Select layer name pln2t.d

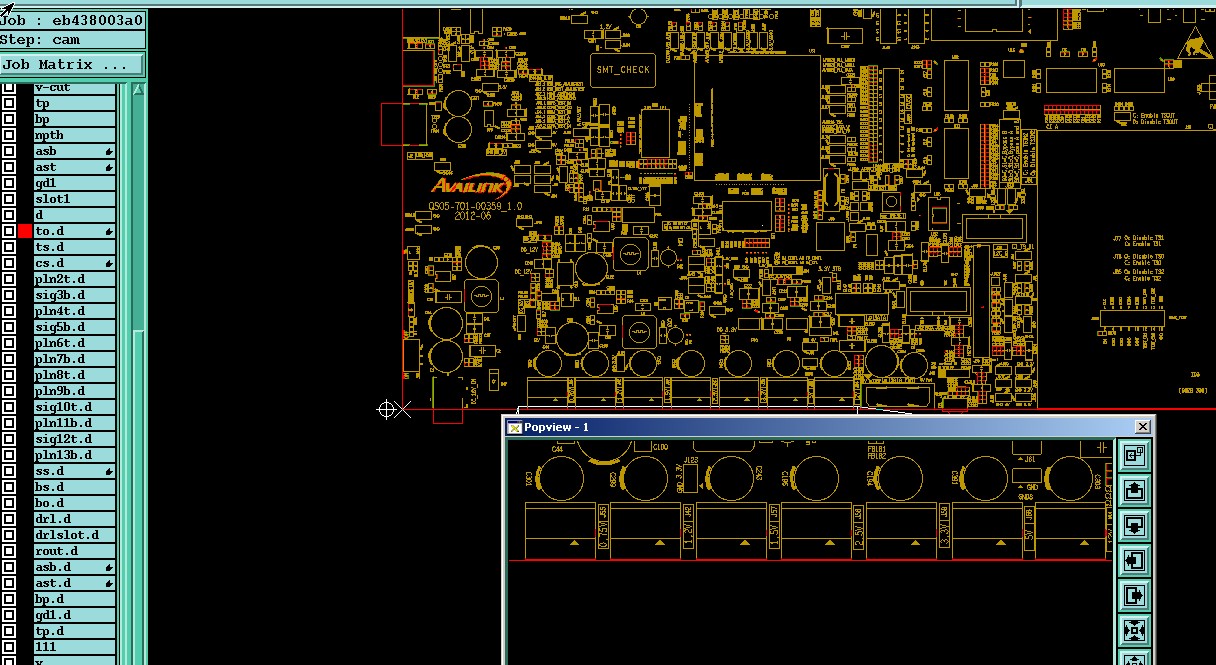pos(75,279)
